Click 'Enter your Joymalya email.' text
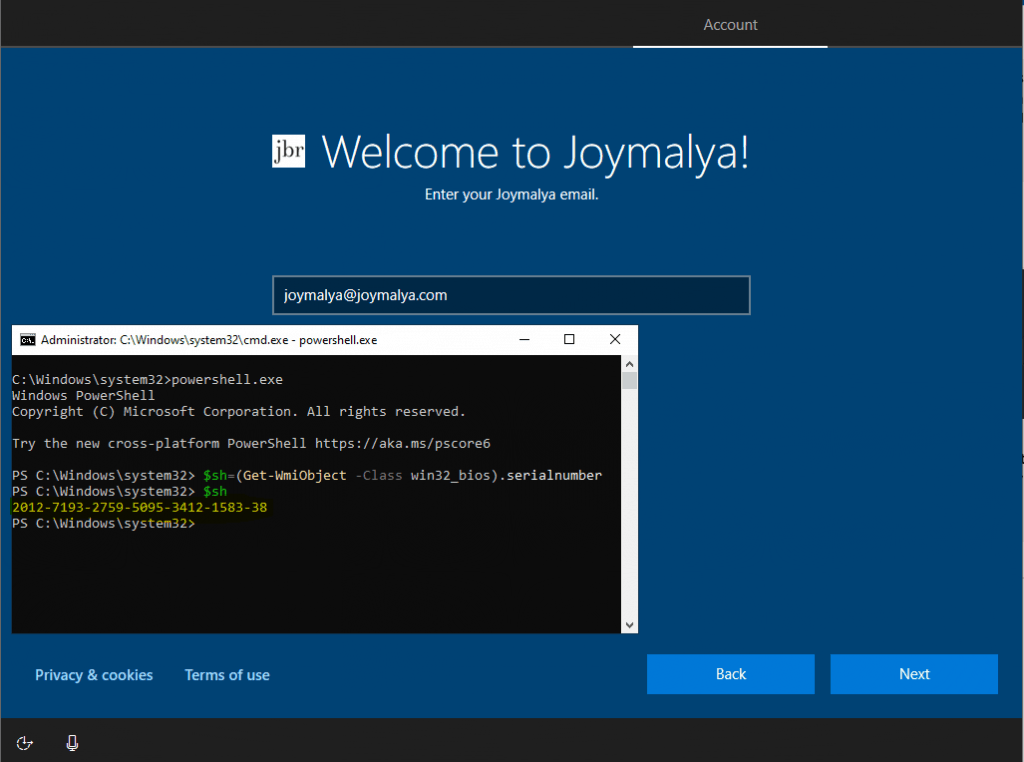1024x762 pixels. (x=511, y=195)
